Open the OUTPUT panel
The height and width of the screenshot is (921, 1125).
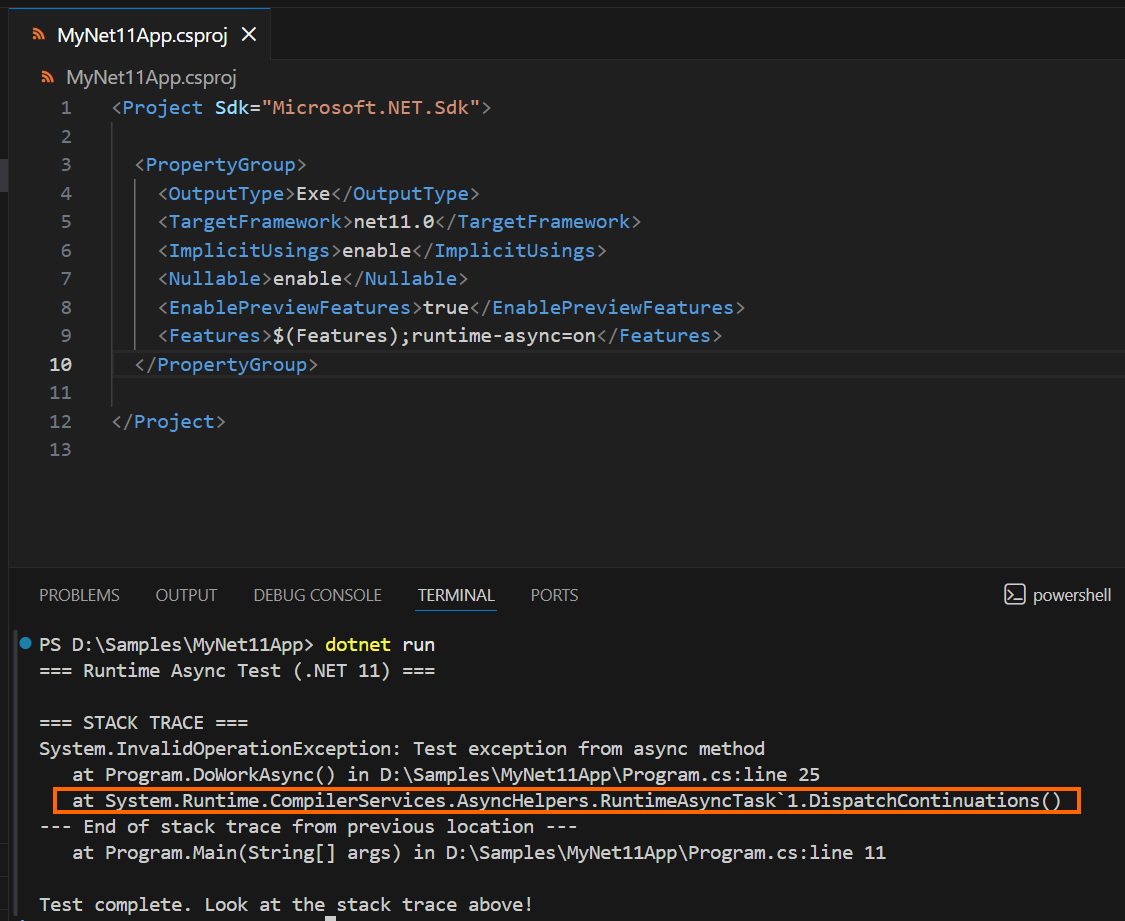click(x=185, y=595)
